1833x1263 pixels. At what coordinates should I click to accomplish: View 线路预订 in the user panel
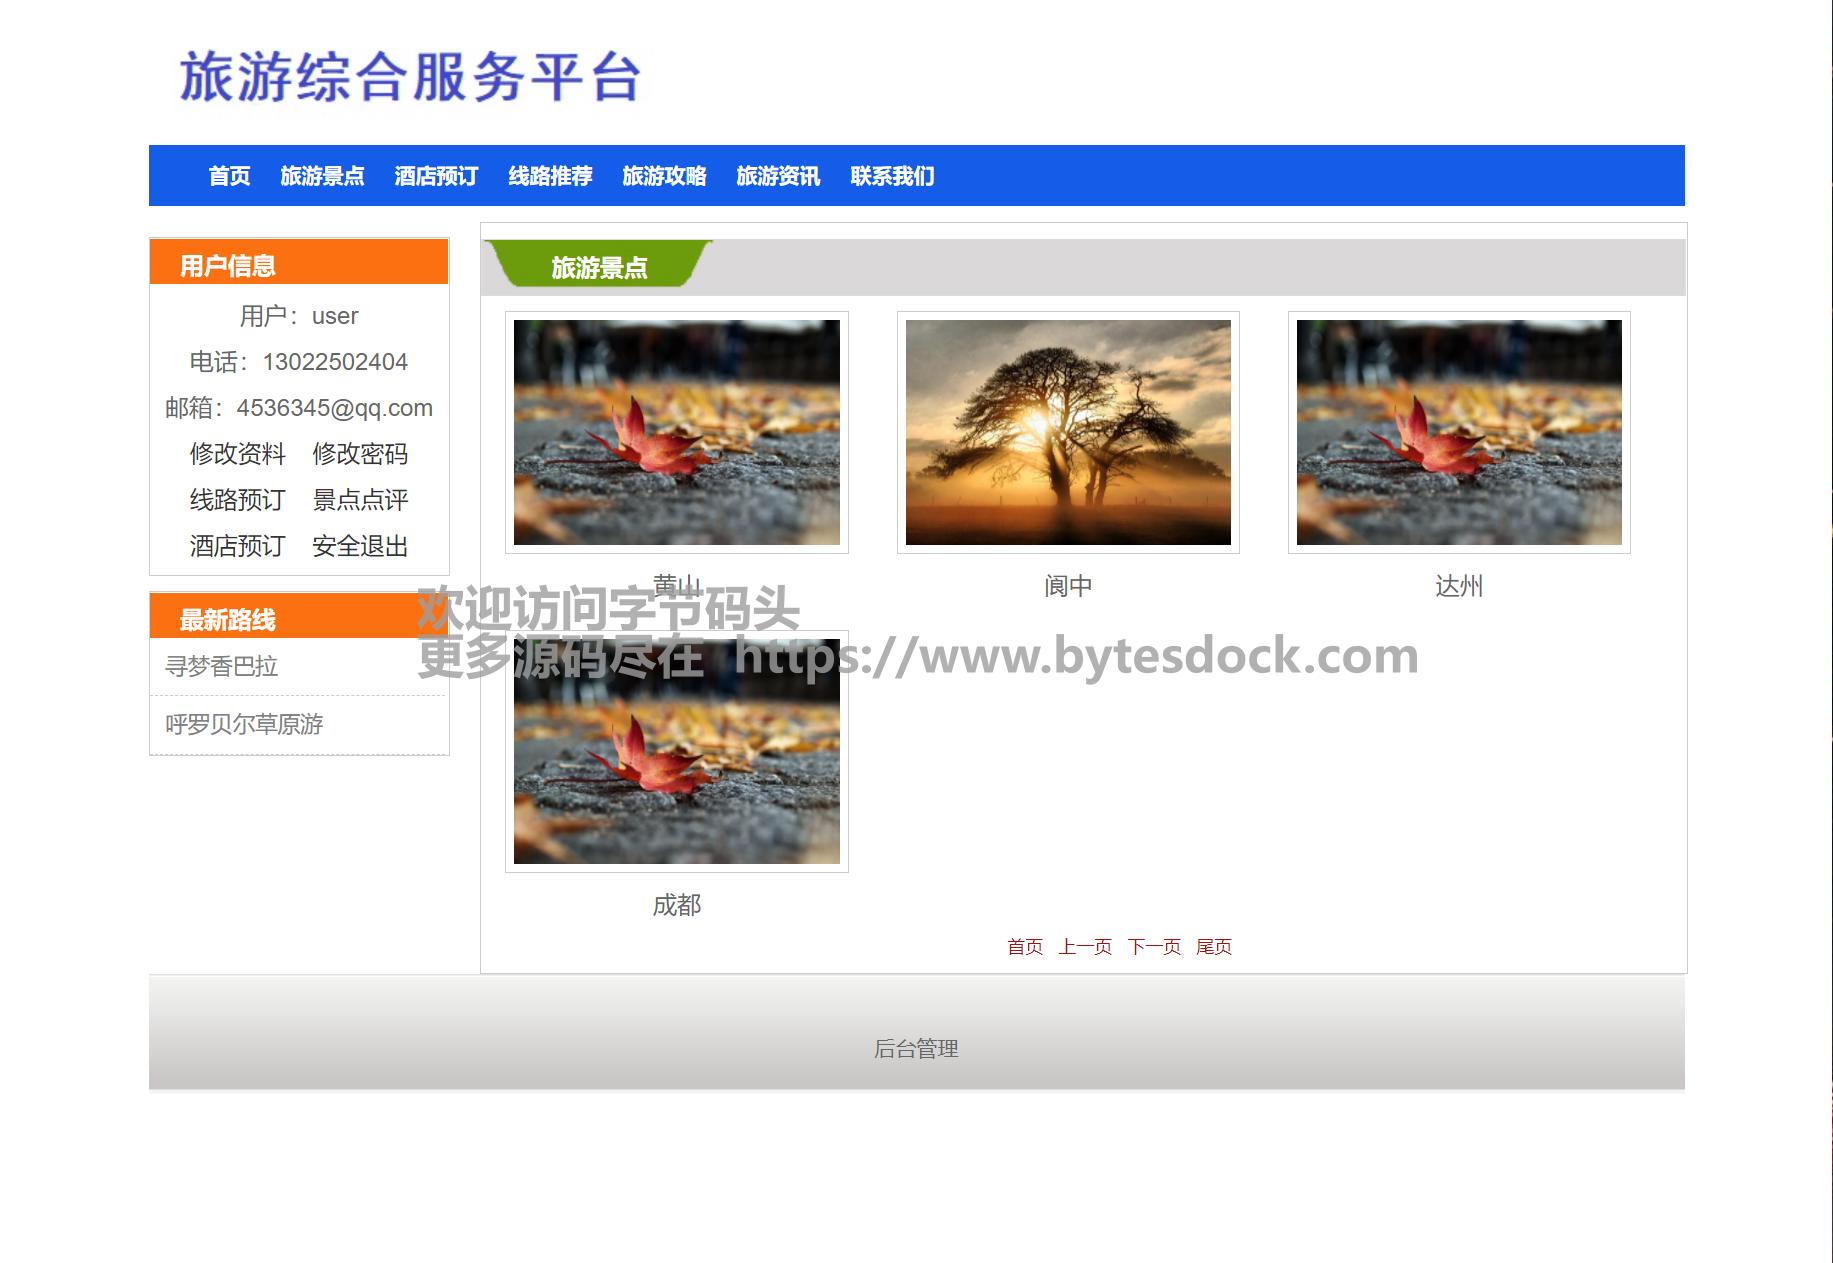(x=238, y=500)
